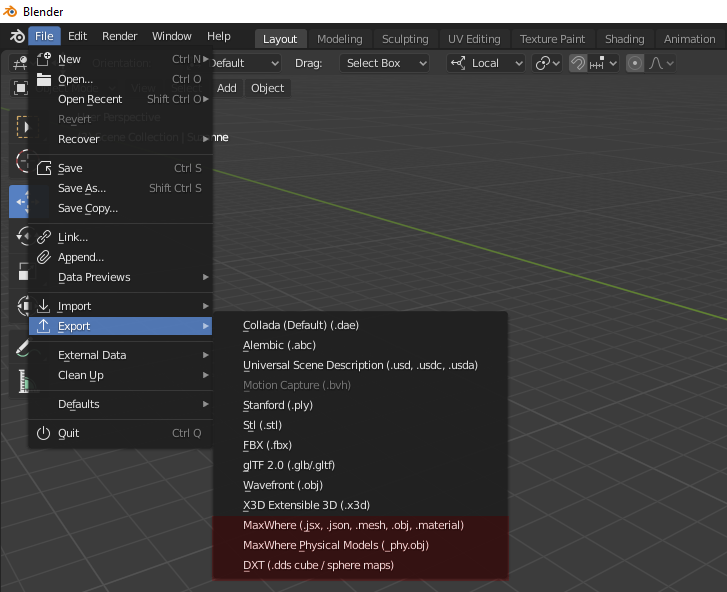Screen dimensions: 727x592
Task: Click the editor type icon
Action: click(x=19, y=63)
